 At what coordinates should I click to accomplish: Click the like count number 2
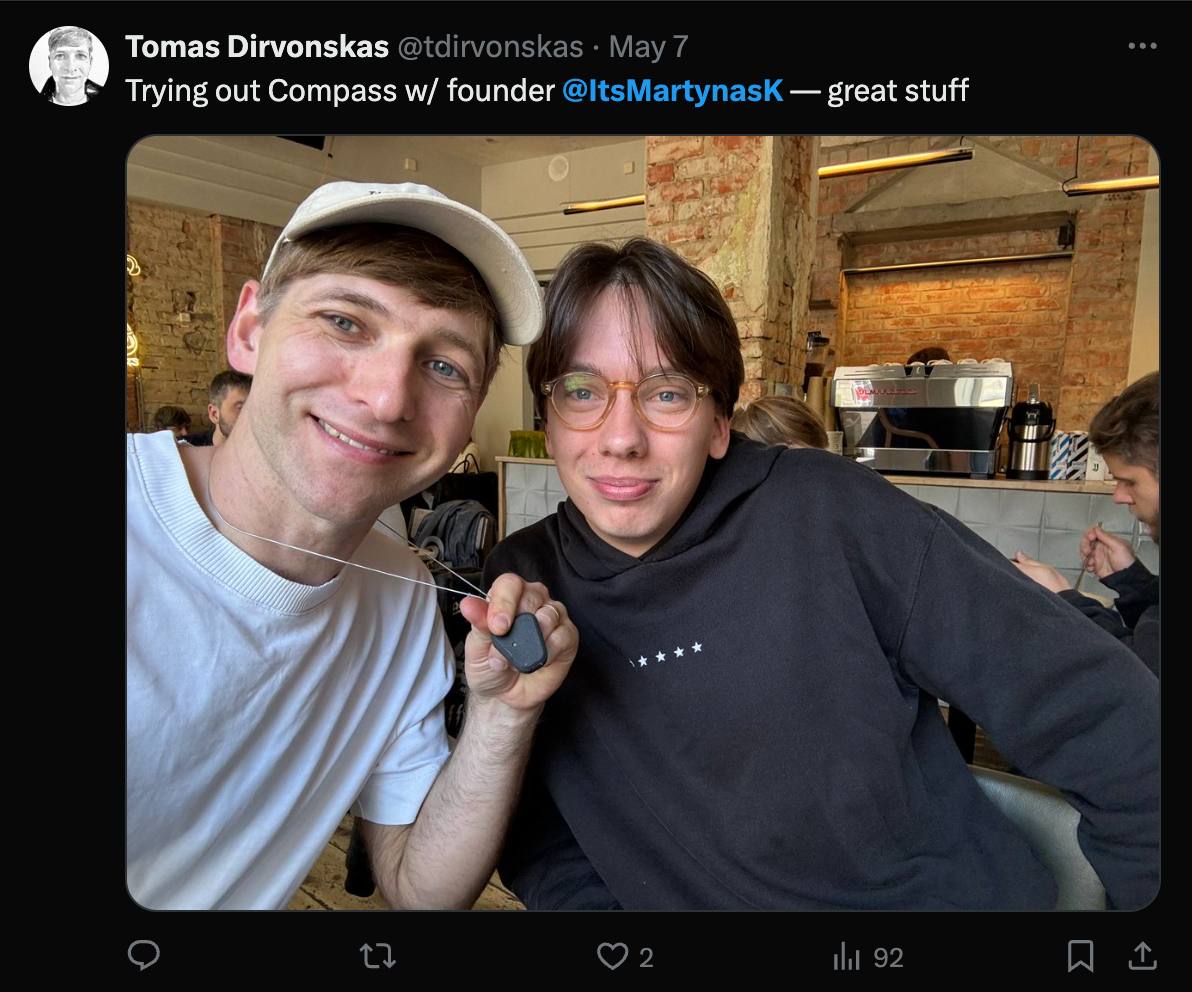pos(646,958)
